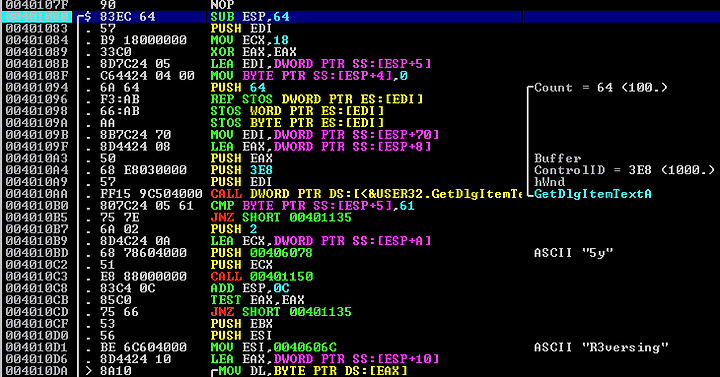Select REP STOS DWORD PTR ES:[EDI] line
The height and width of the screenshot is (377, 720).
click(317, 99)
